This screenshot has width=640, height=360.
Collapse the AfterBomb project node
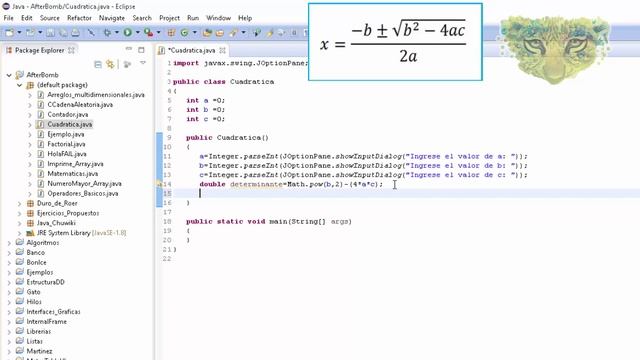coord(9,75)
